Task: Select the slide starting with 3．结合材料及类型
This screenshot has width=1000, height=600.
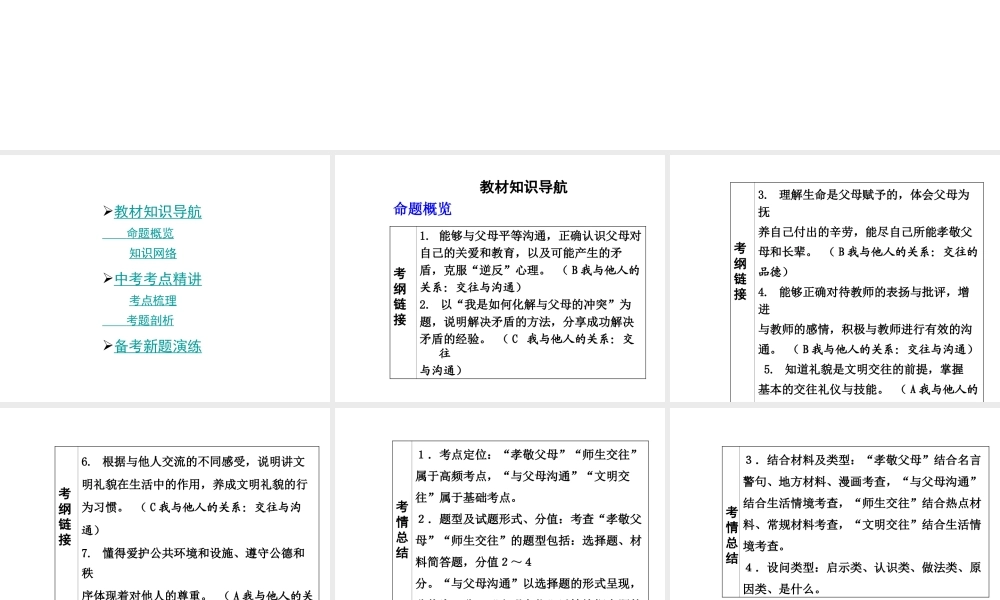Action: (835, 504)
